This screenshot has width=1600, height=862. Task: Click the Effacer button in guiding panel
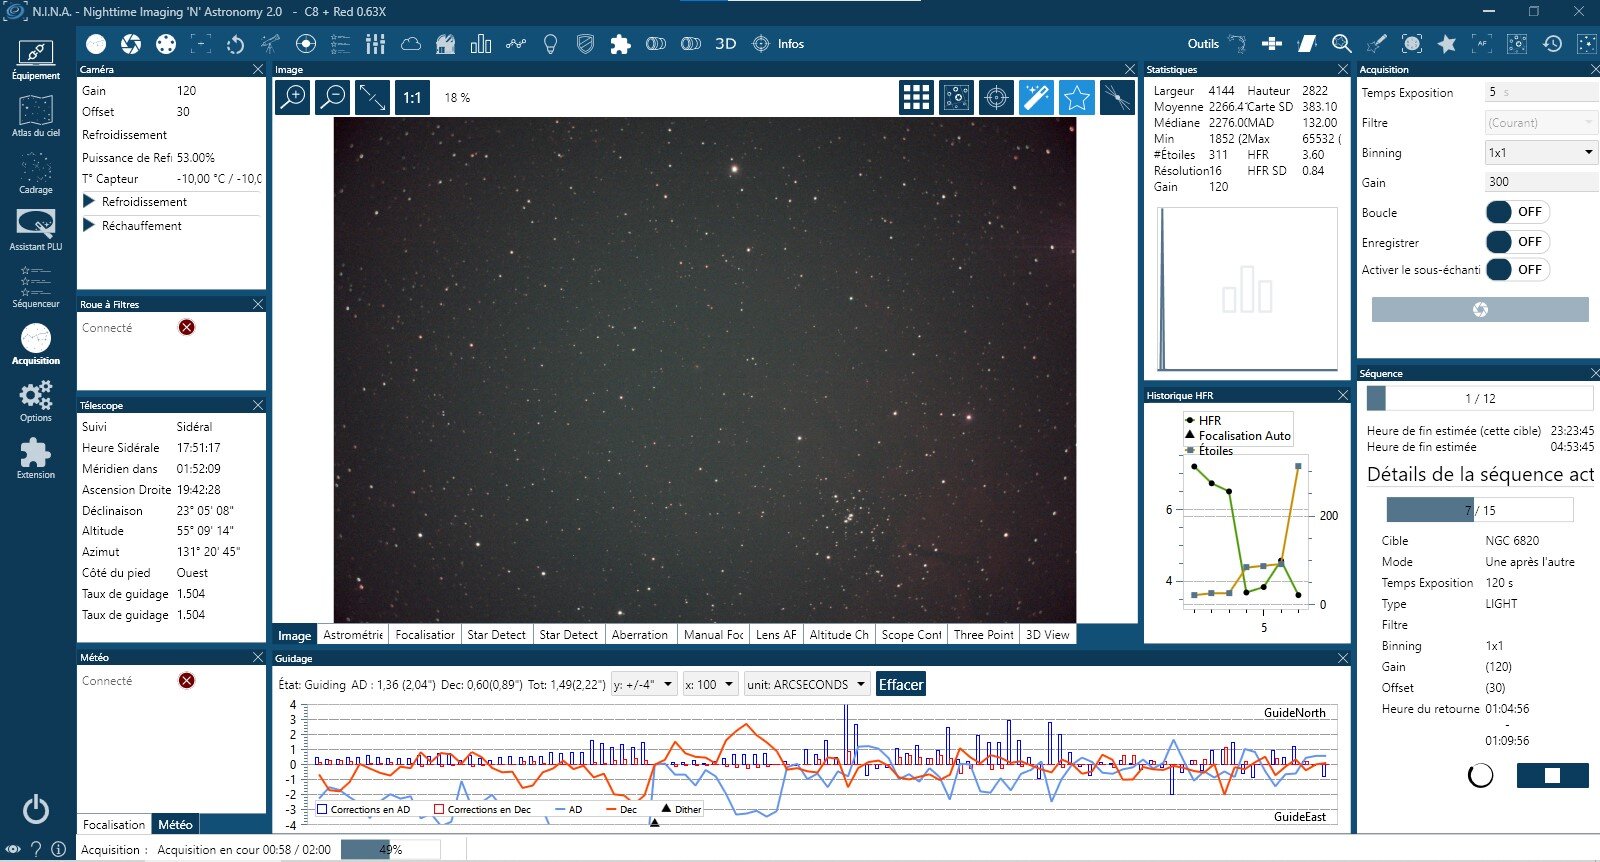[x=900, y=685]
